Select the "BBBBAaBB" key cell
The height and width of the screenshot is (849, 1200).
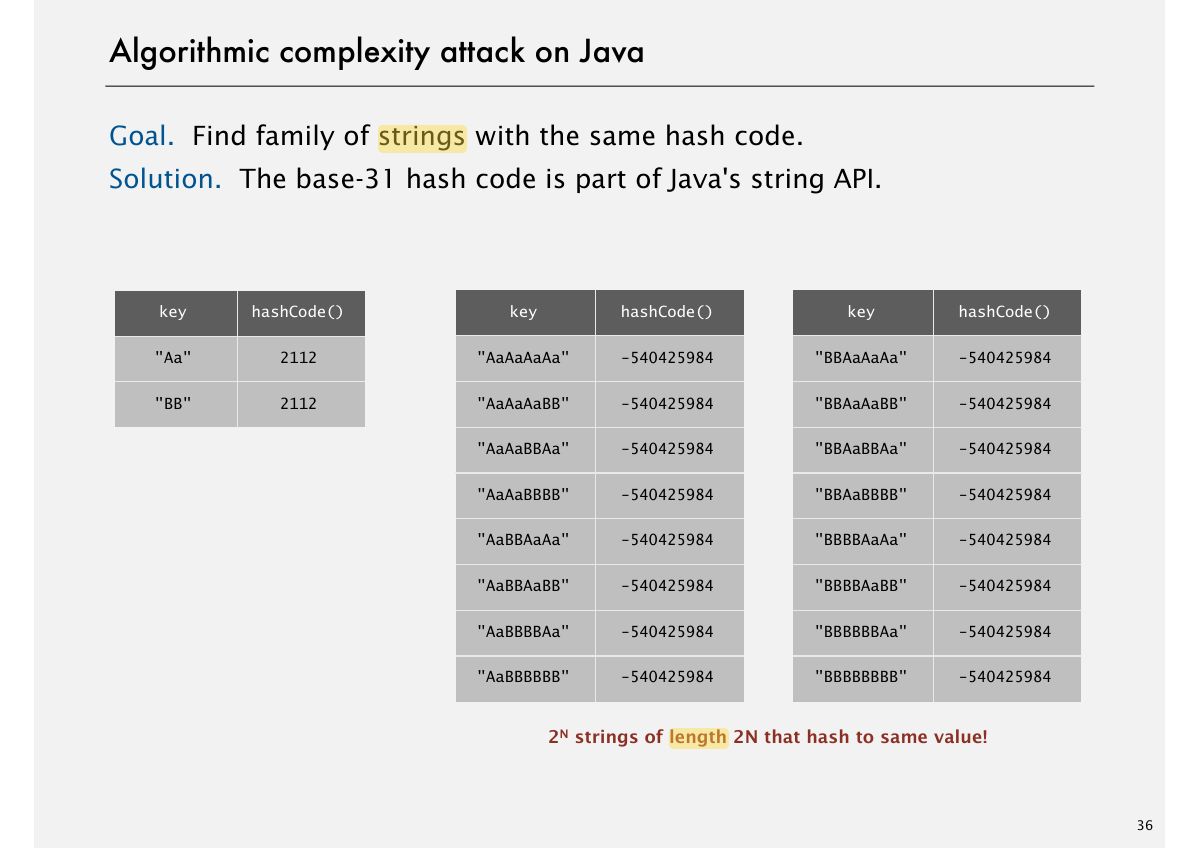[862, 586]
